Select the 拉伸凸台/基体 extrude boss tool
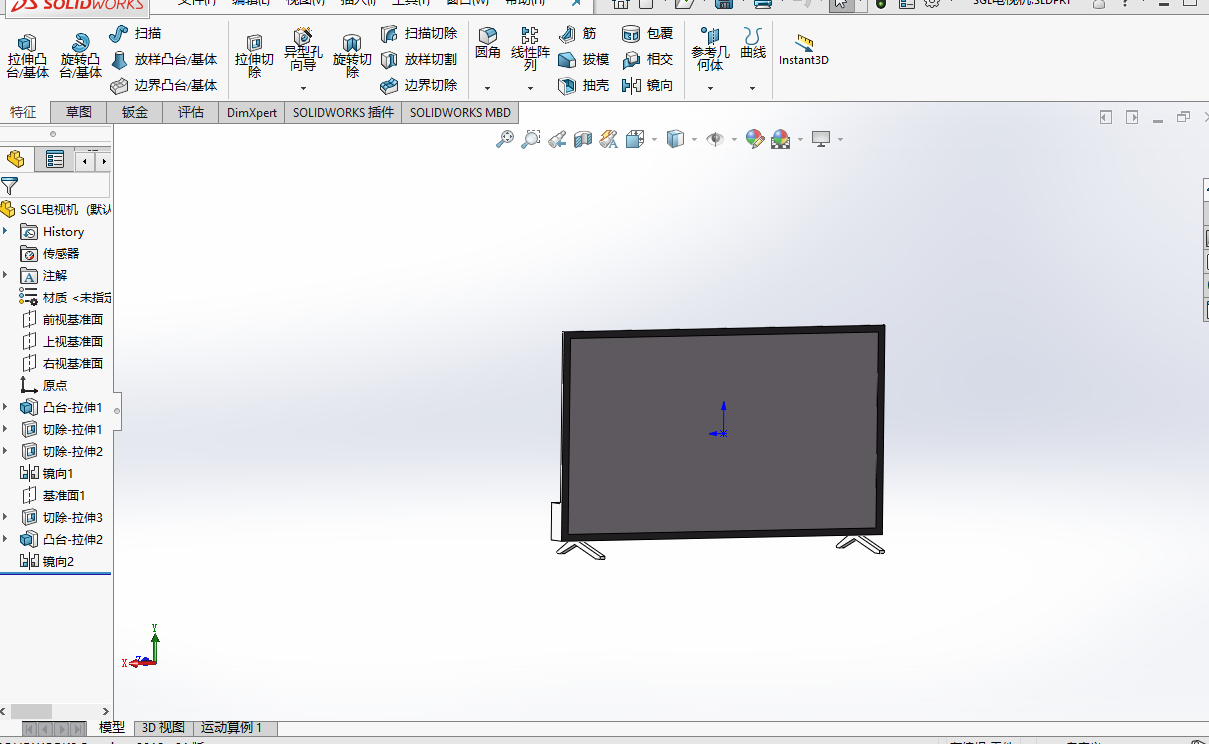 (27, 56)
